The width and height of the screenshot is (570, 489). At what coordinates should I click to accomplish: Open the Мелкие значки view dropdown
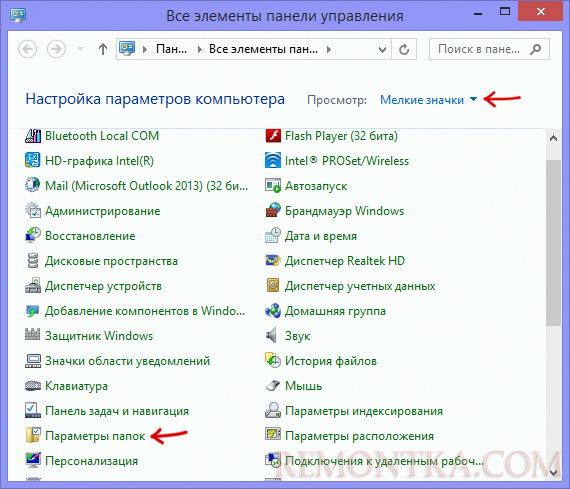coord(428,100)
